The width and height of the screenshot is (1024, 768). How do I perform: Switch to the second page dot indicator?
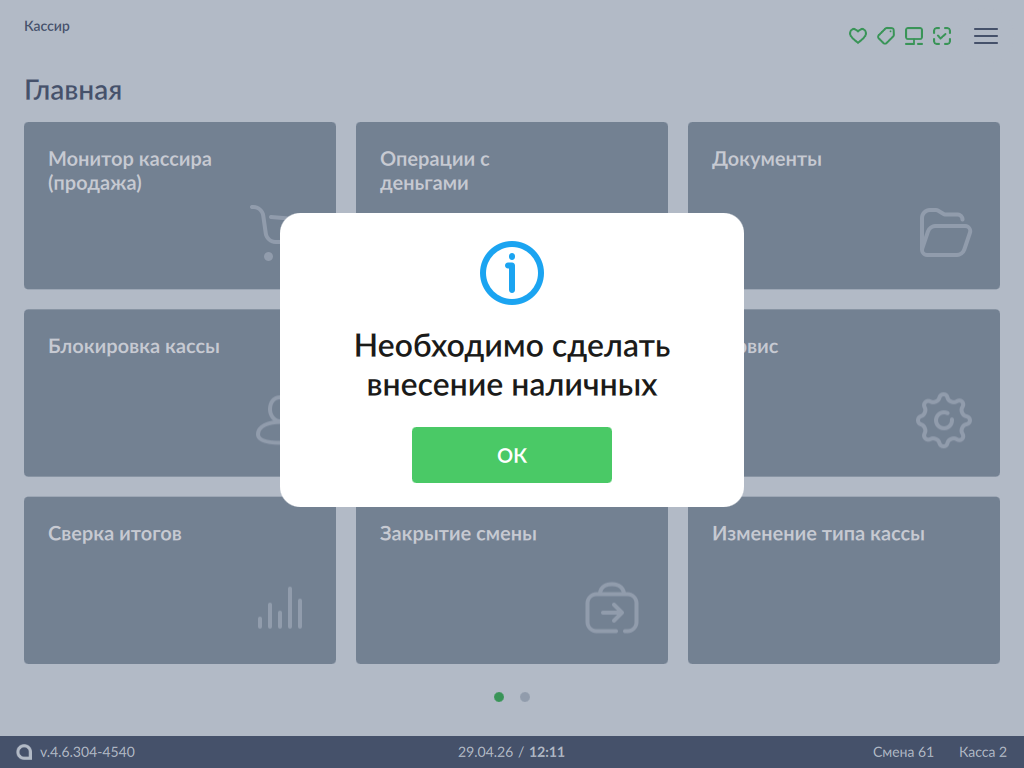[x=524, y=697]
